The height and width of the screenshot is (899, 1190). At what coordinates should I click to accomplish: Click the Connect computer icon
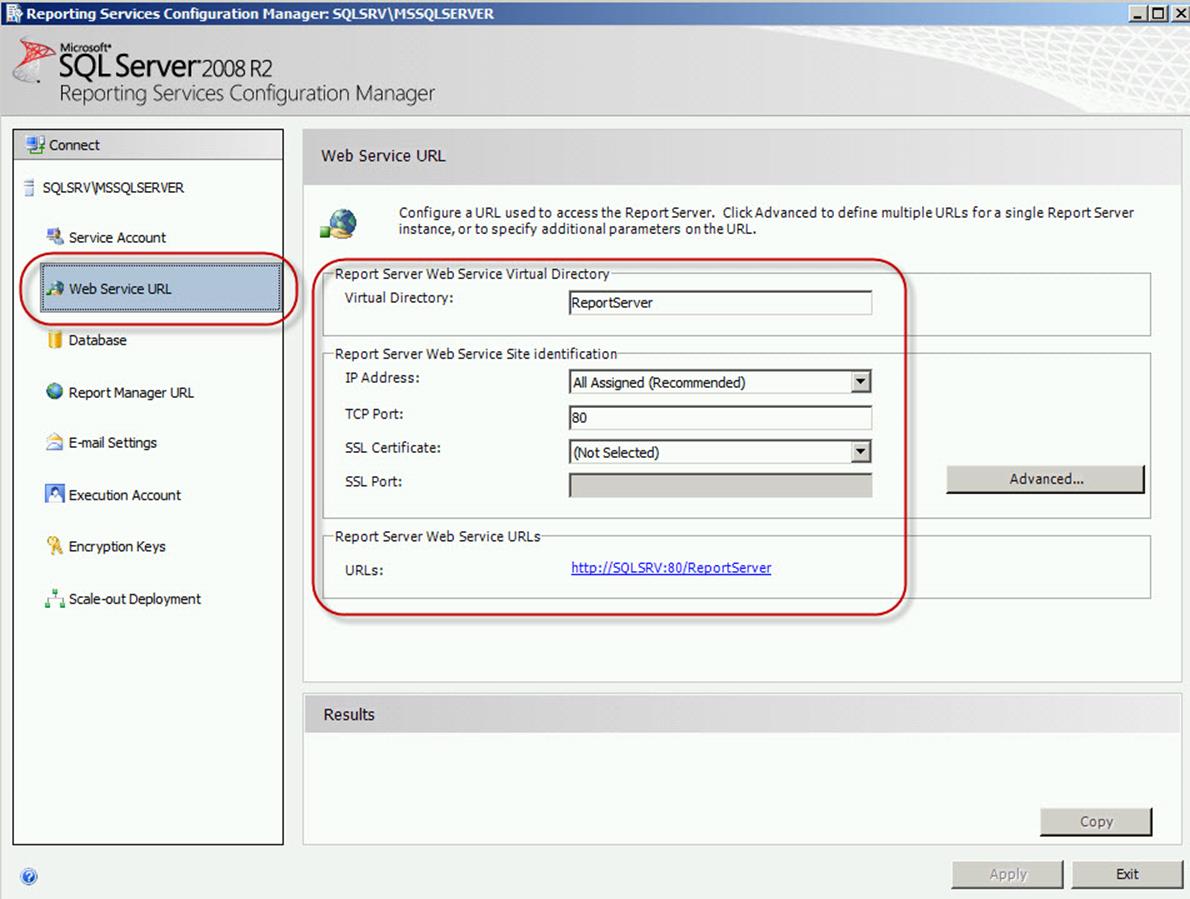coord(35,144)
